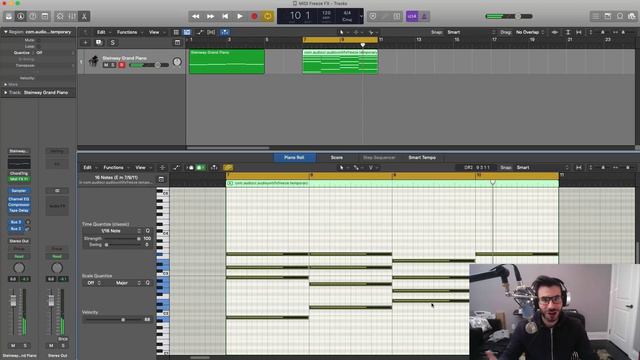Toggle catch playhead button in tracks area
This screenshot has width=640, height=360.
coord(225,32)
